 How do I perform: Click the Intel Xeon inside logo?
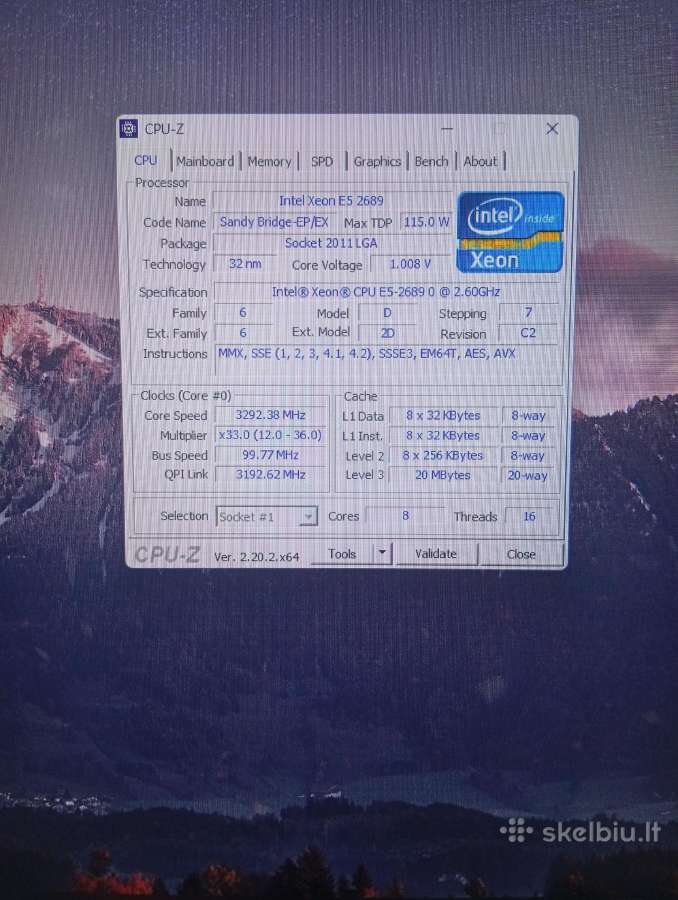510,232
